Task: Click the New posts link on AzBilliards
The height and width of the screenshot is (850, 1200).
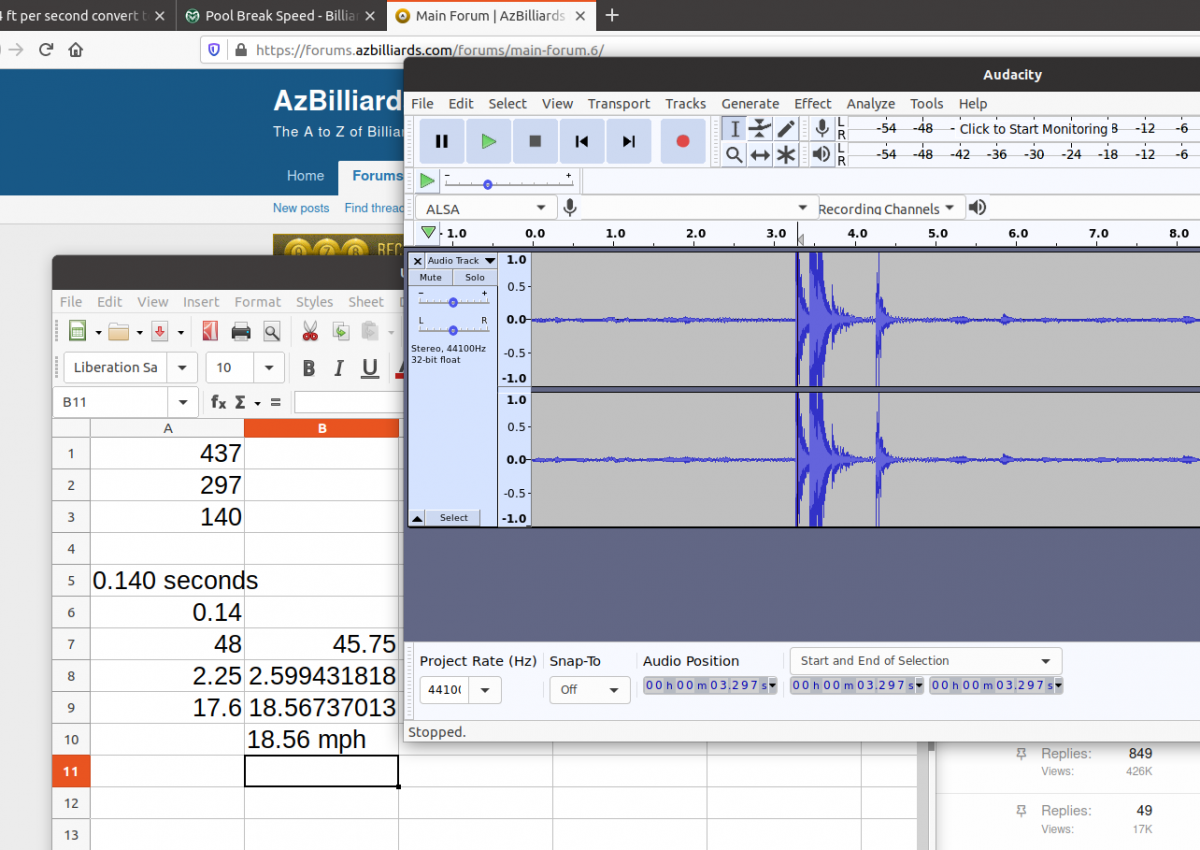Action: click(301, 208)
